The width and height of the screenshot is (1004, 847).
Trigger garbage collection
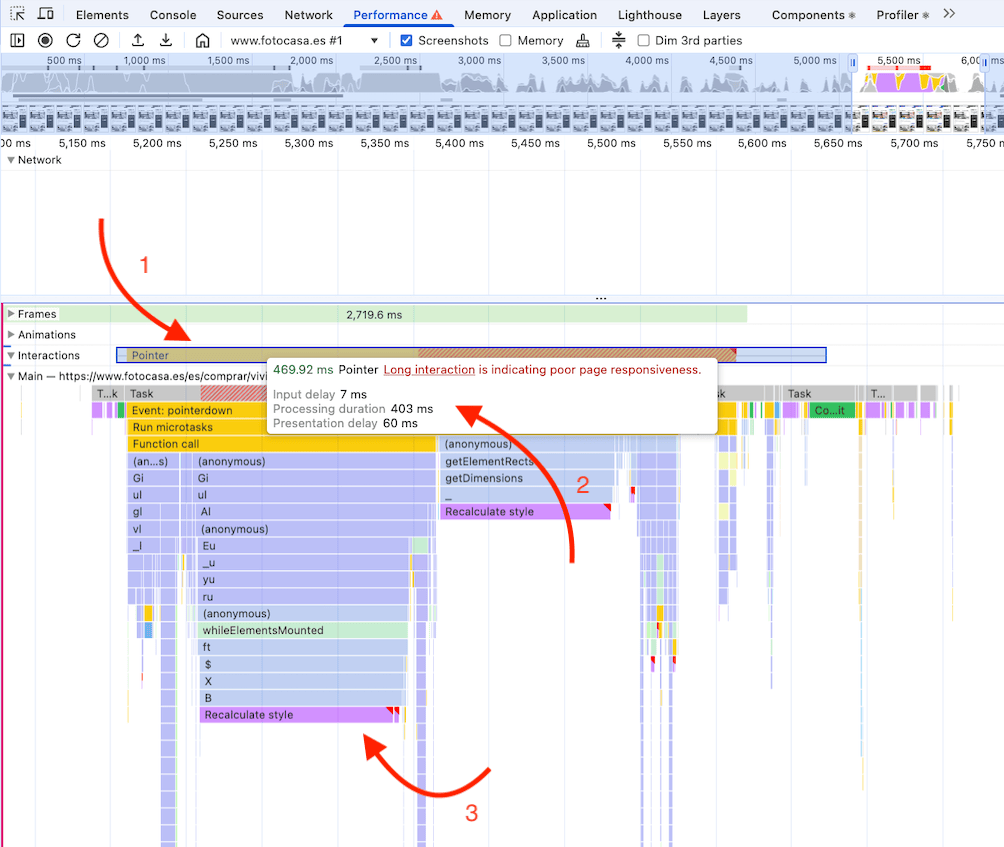583,40
